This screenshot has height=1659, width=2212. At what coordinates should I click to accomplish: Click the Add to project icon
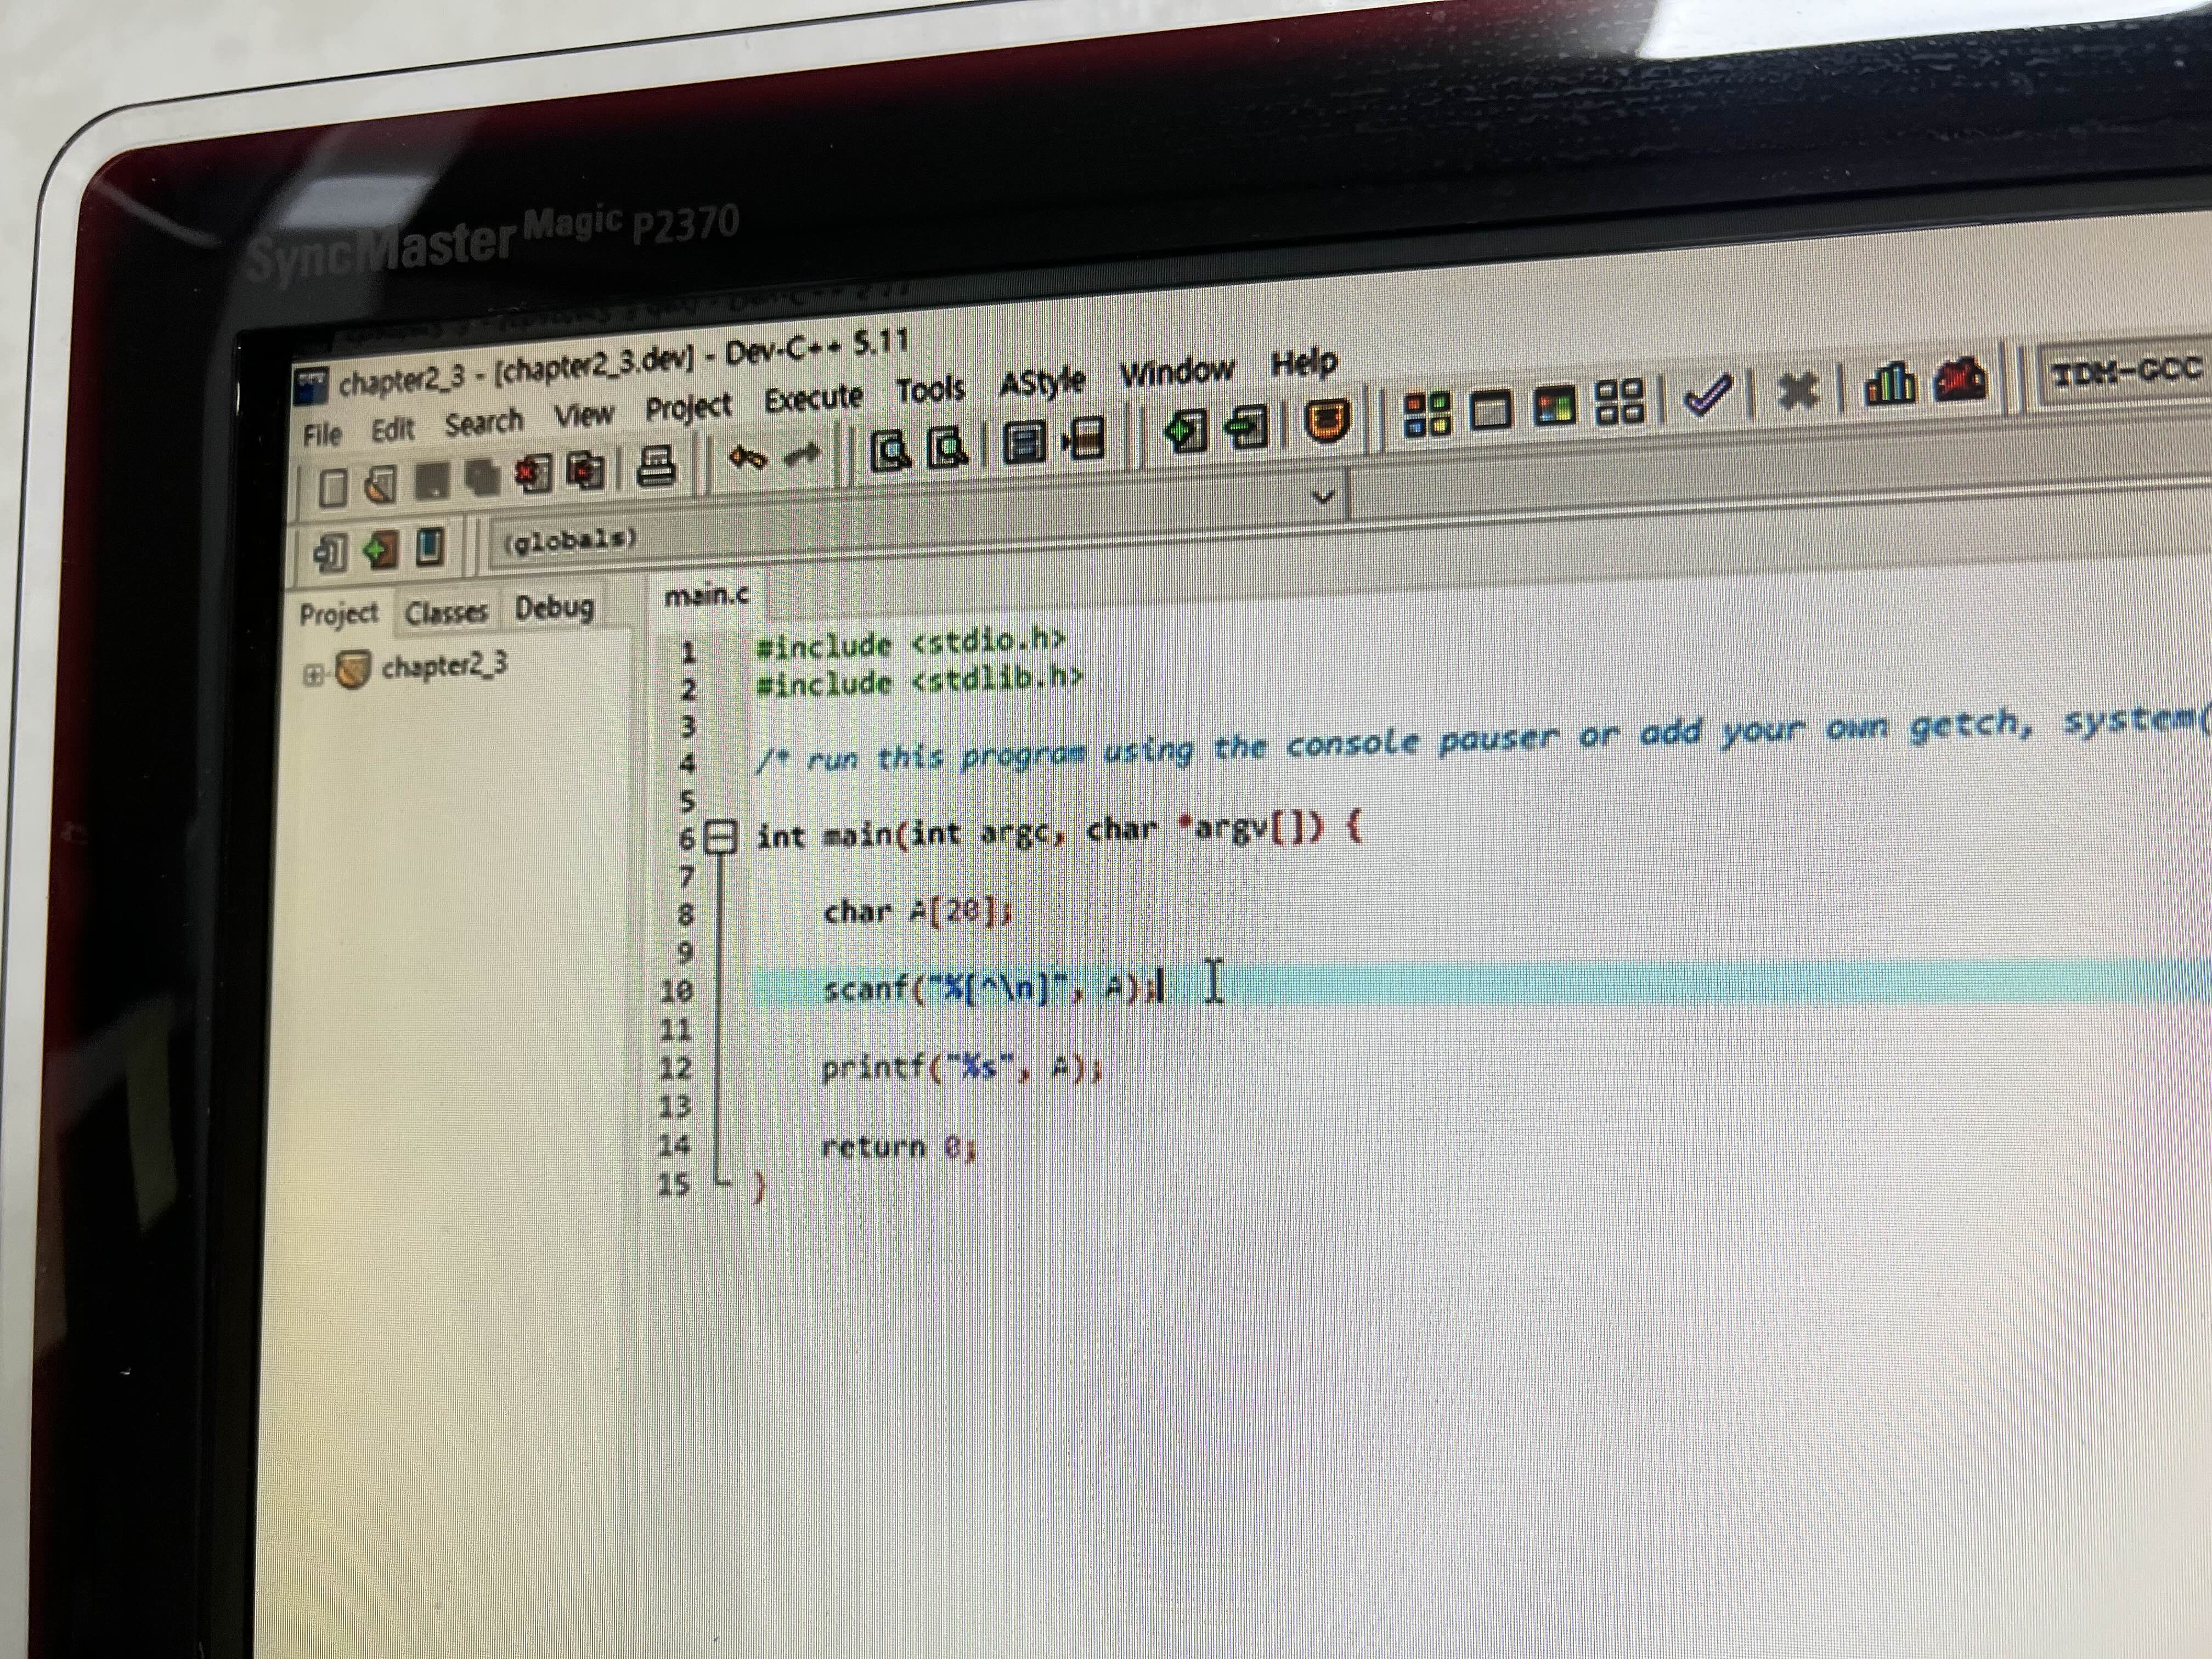point(1186,431)
